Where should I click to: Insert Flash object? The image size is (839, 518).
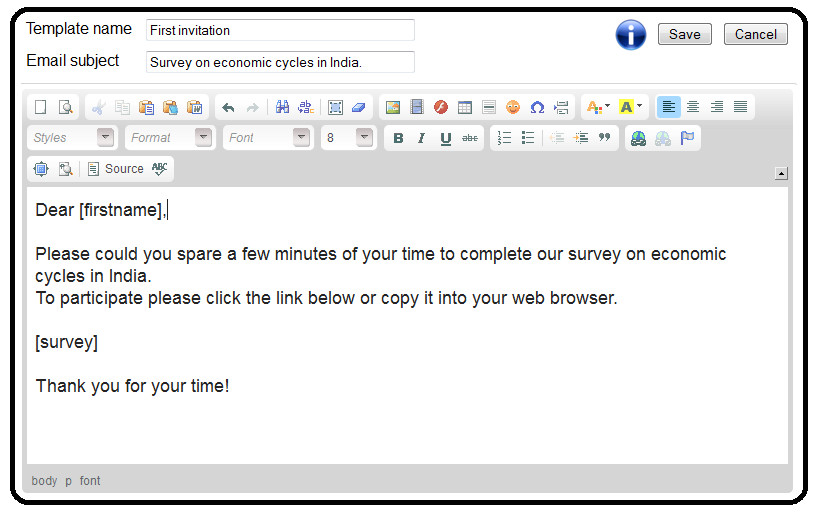(441, 107)
